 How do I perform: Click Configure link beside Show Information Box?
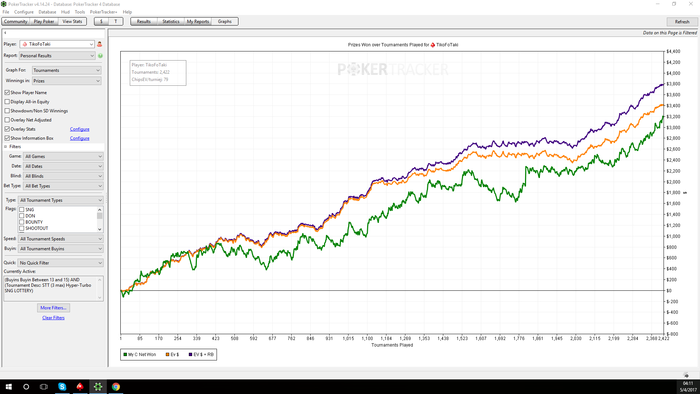pyautogui.click(x=79, y=138)
